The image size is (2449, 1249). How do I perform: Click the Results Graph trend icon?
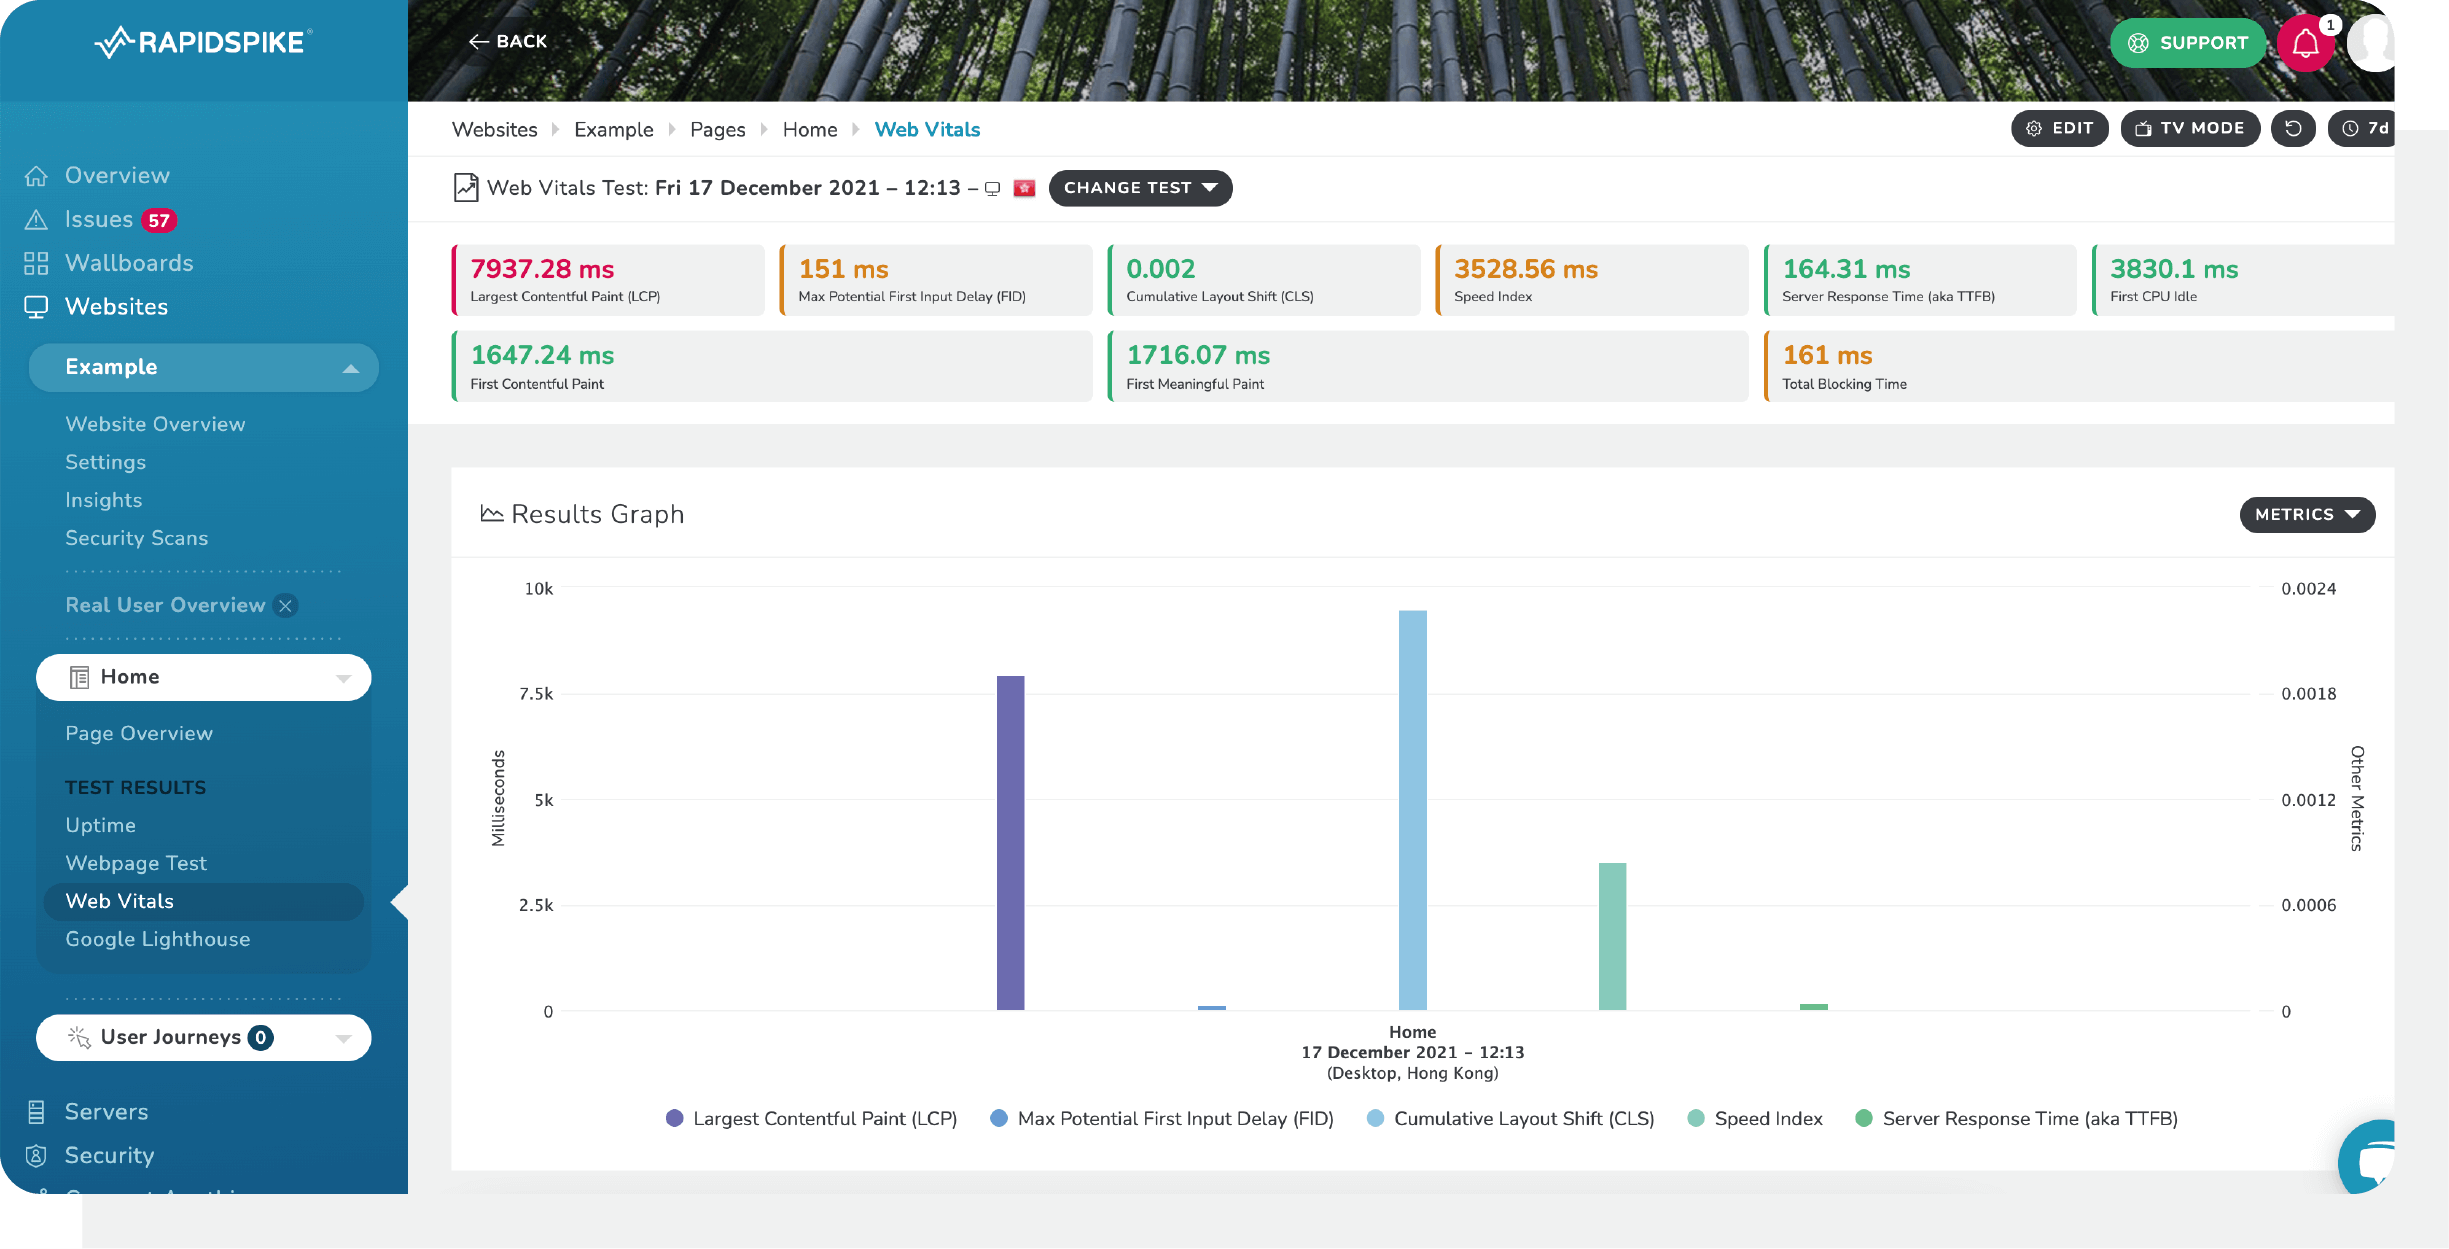pyautogui.click(x=490, y=513)
